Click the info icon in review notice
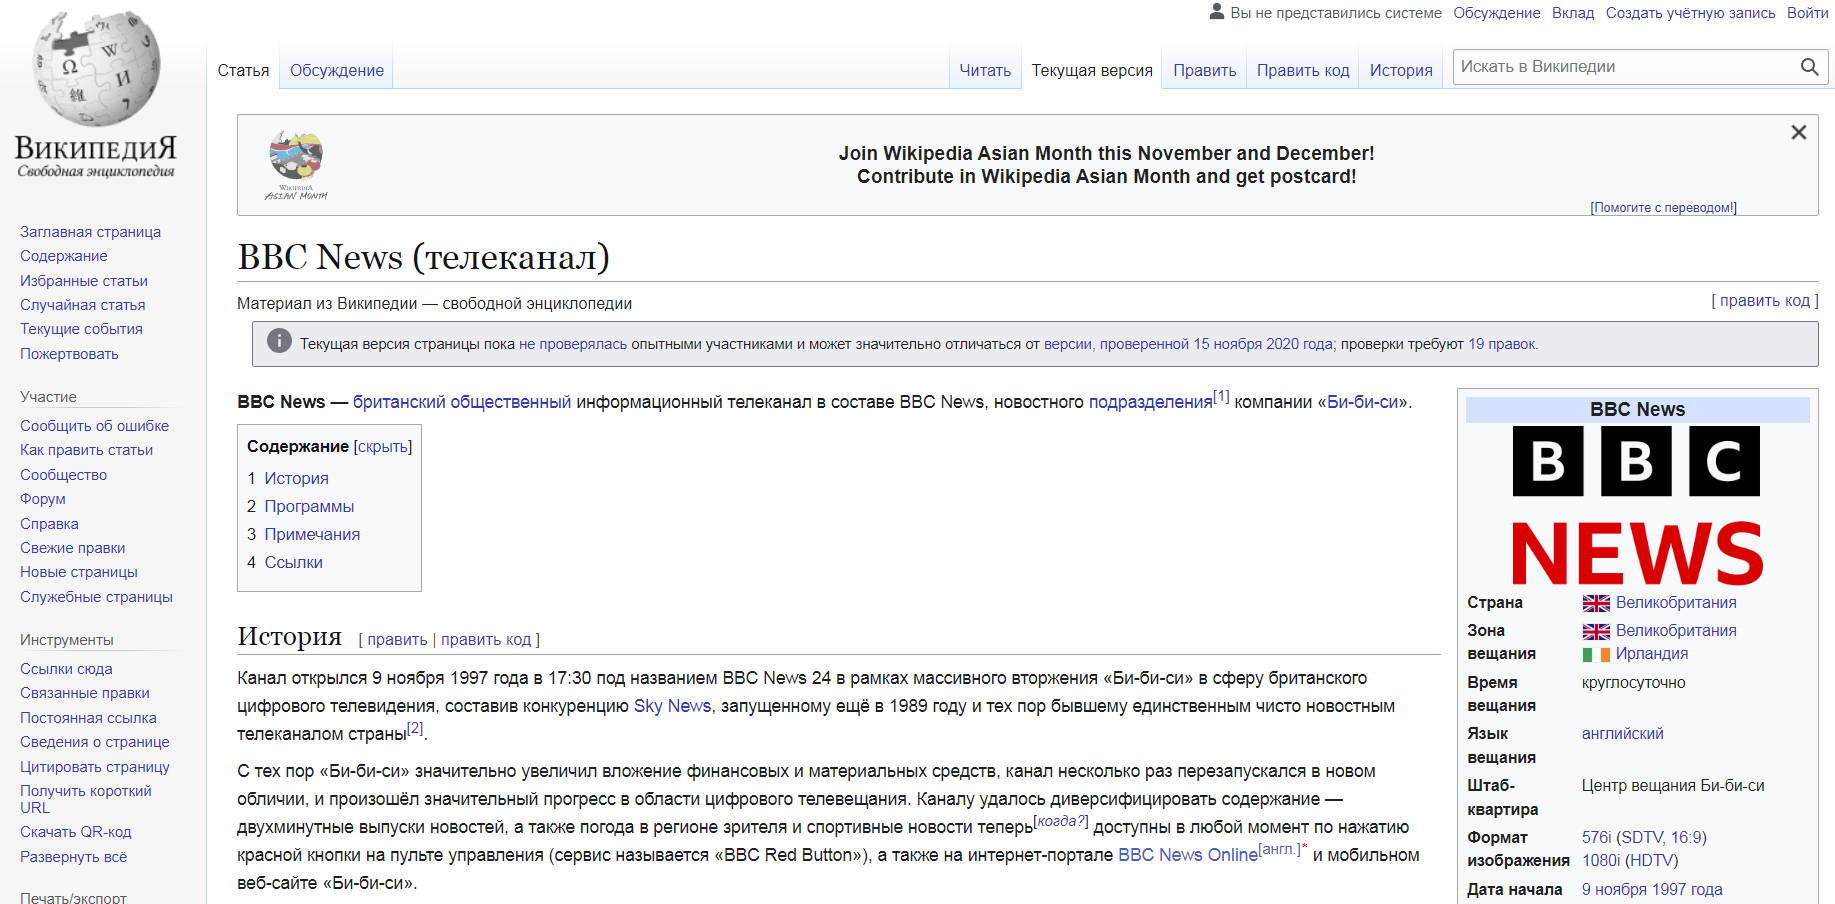This screenshot has width=1835, height=904. pyautogui.click(x=279, y=341)
